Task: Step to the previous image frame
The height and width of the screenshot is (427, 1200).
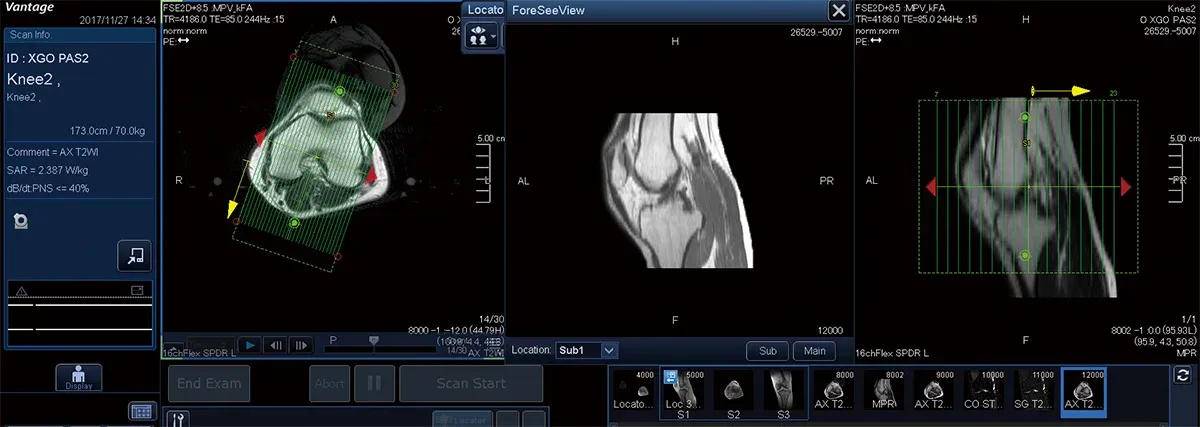Action: click(275, 346)
